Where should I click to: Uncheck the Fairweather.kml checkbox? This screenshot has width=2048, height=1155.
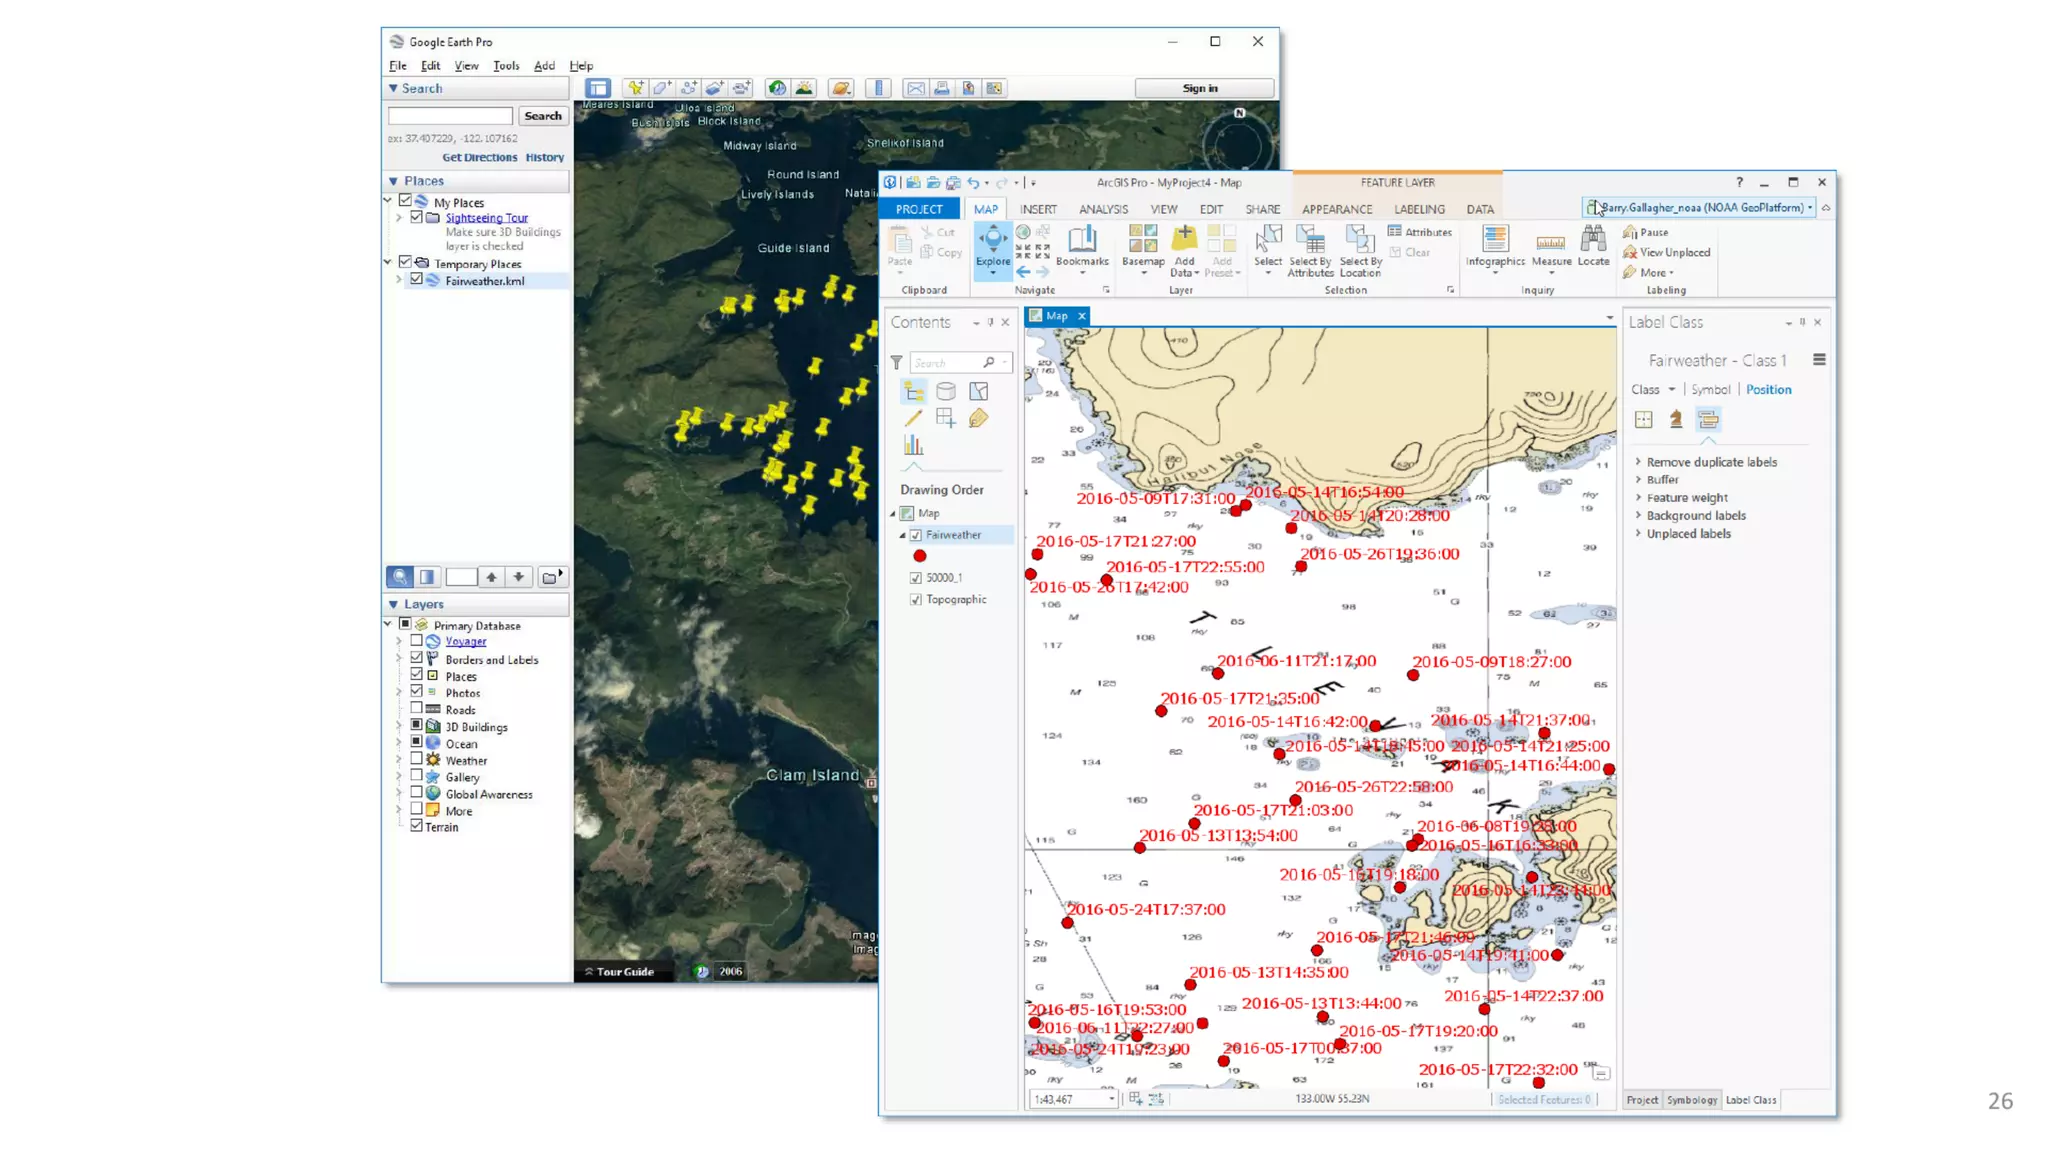(x=417, y=280)
